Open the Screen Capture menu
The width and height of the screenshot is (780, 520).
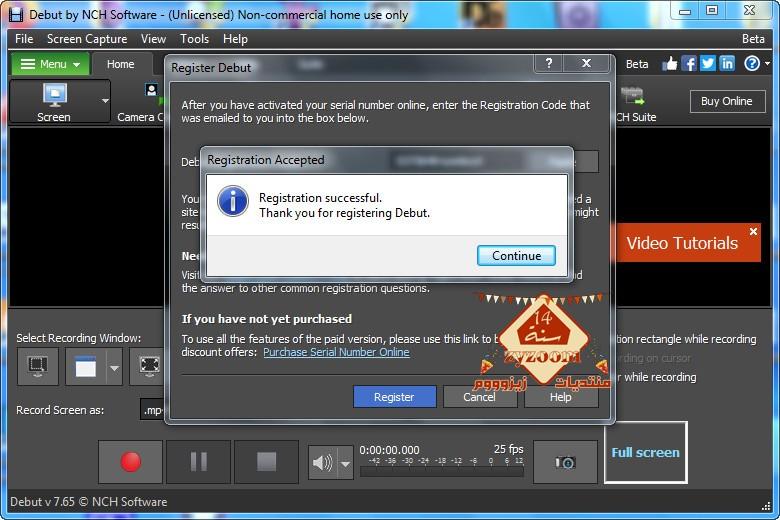point(87,39)
